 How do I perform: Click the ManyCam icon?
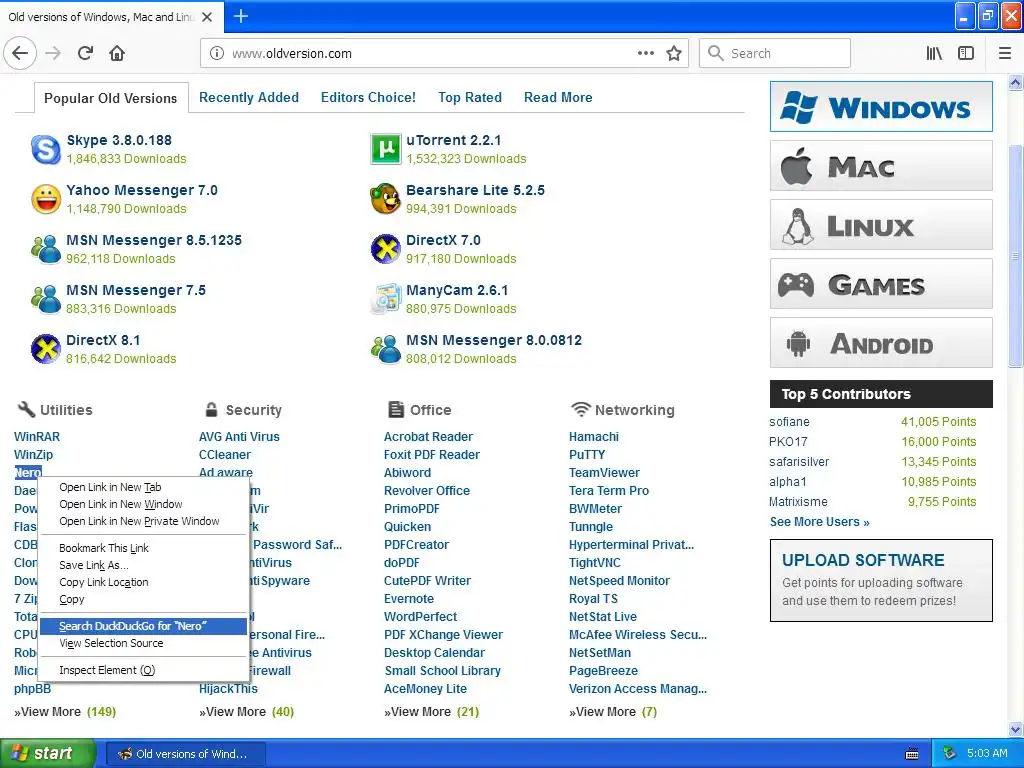point(385,299)
